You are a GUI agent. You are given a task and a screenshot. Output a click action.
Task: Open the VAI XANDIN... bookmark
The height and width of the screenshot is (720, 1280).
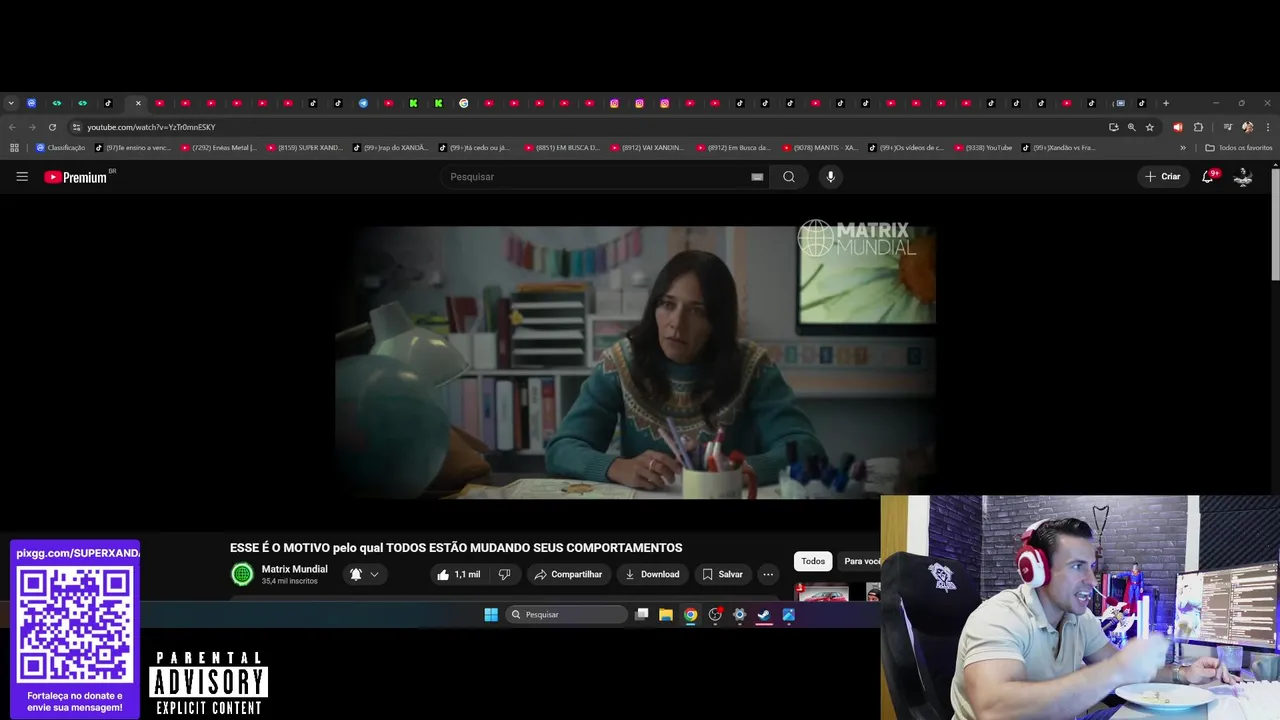[x=648, y=148]
